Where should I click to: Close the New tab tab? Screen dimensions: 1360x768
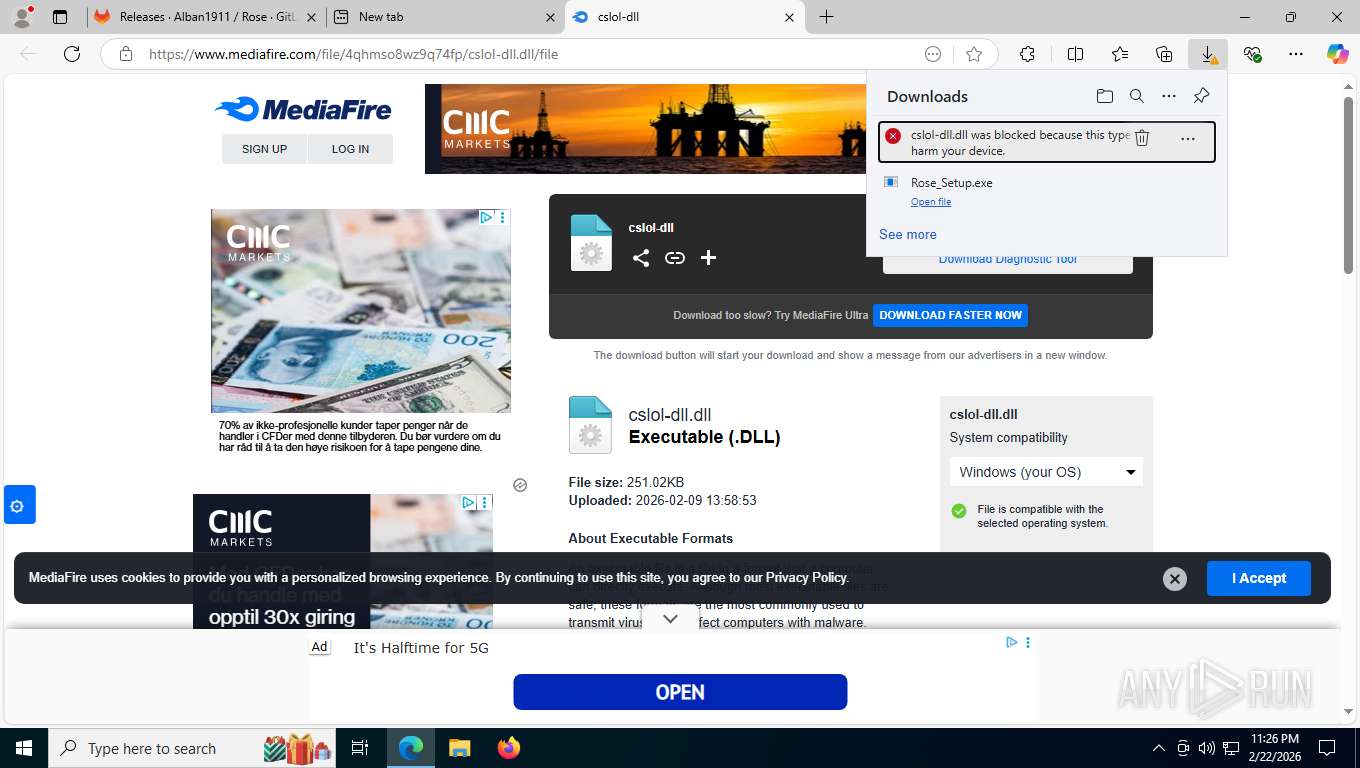pyautogui.click(x=549, y=17)
